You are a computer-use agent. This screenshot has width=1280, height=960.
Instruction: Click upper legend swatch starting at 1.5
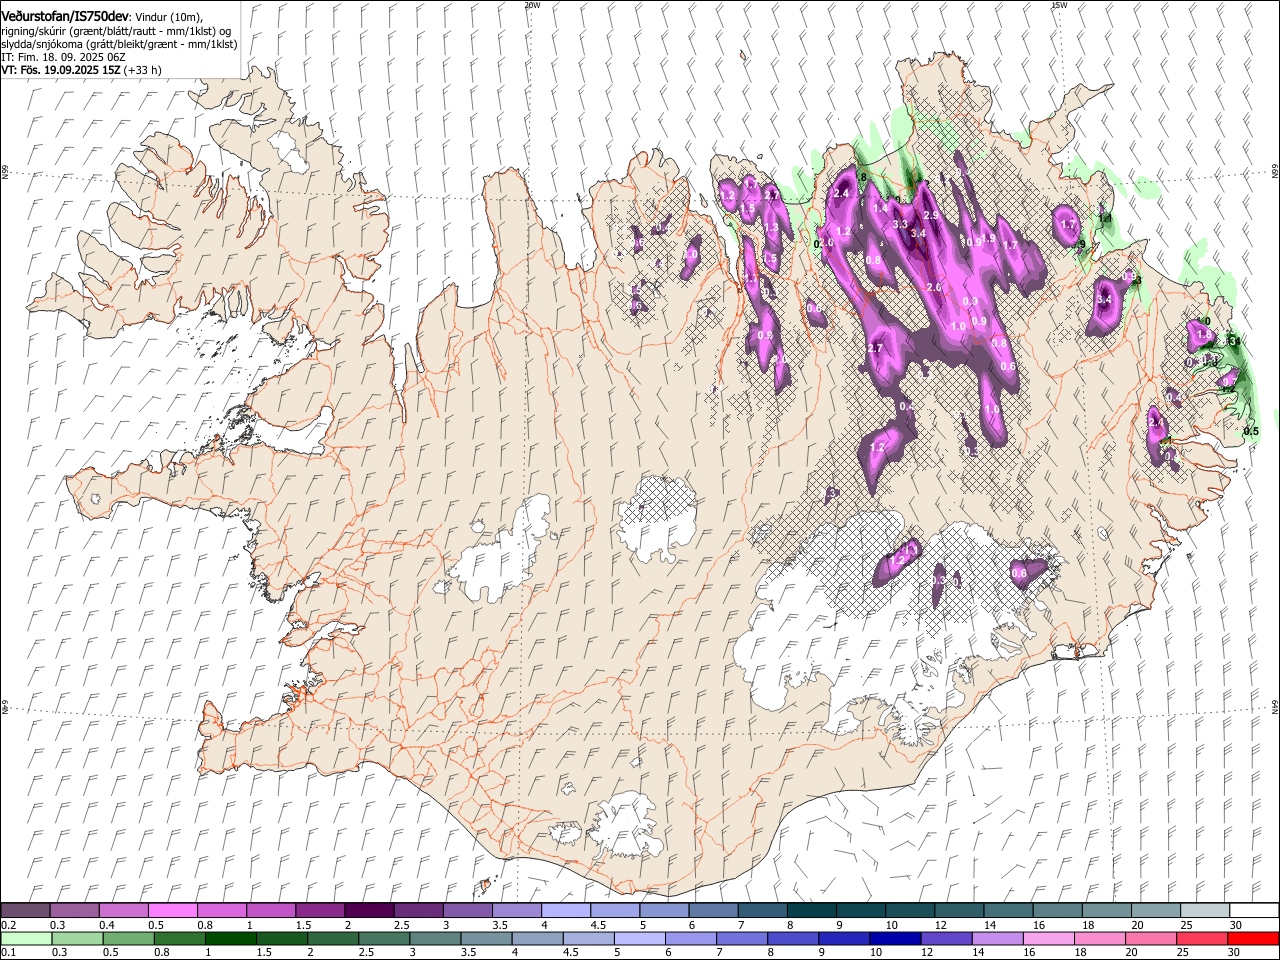[x=320, y=910]
